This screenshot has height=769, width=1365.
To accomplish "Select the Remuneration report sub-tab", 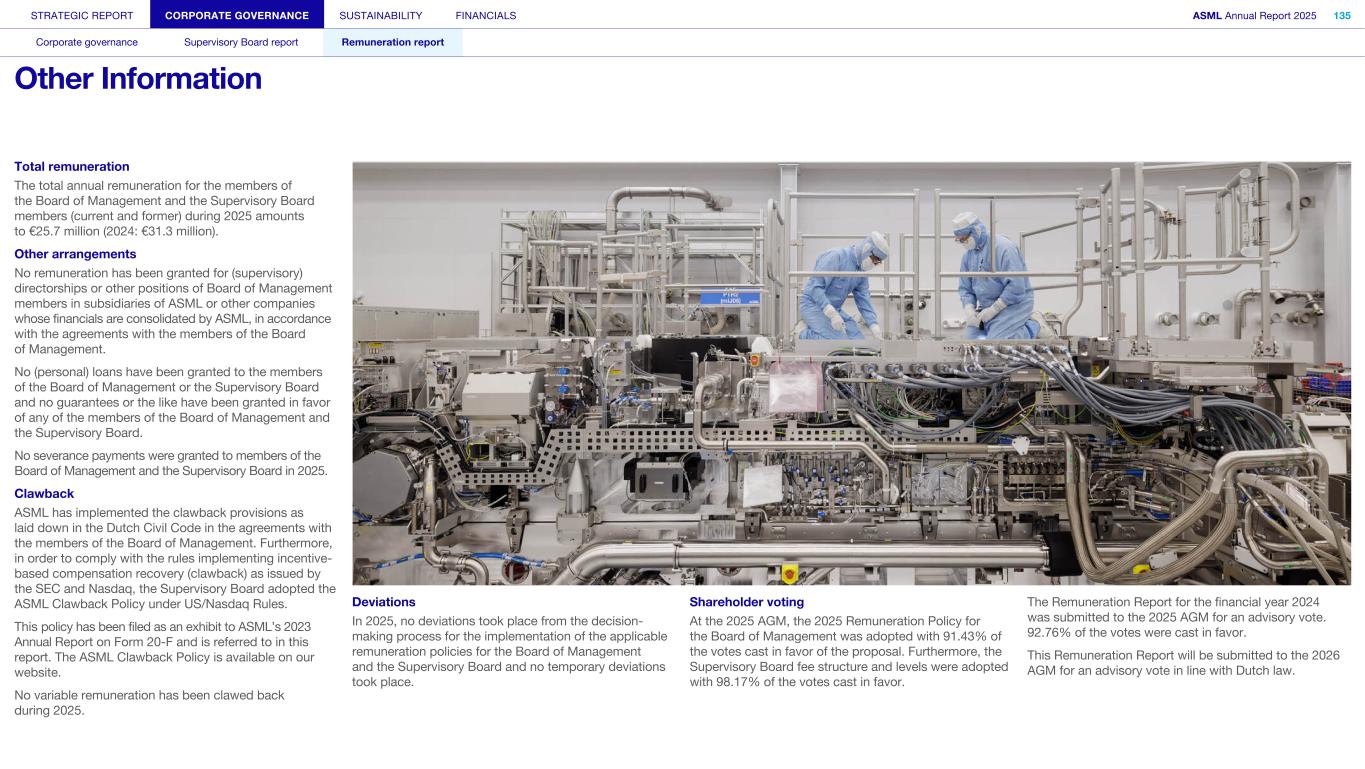I will (393, 42).
